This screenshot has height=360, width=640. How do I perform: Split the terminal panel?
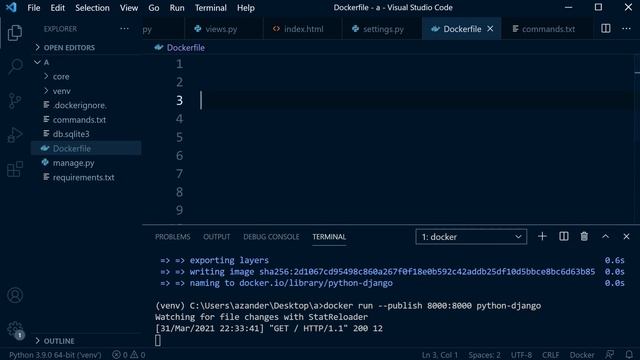[564, 236]
